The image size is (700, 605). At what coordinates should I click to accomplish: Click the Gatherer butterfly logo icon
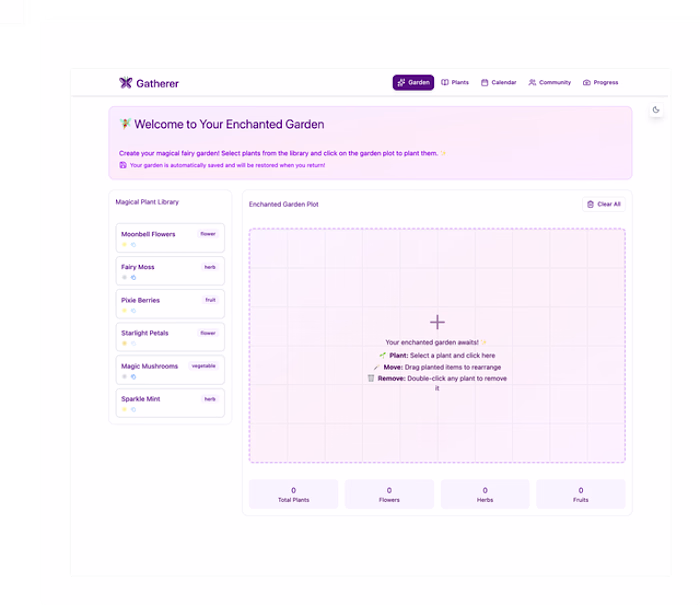tap(125, 83)
